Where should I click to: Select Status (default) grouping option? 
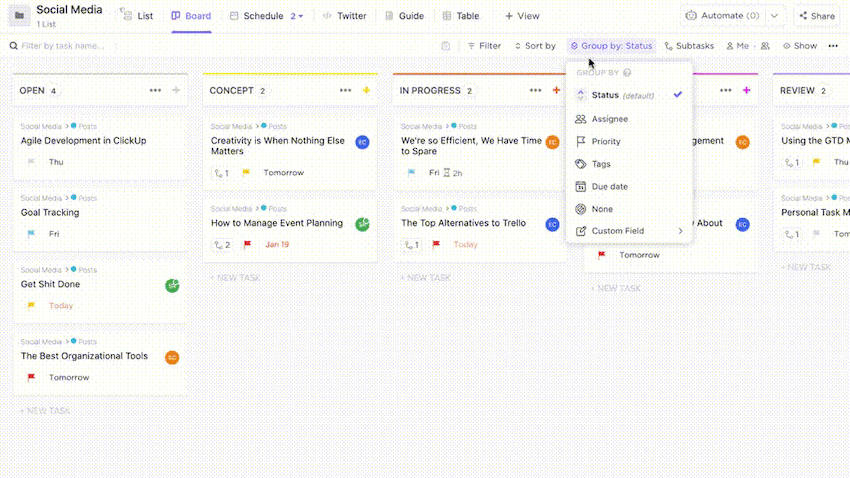(629, 95)
